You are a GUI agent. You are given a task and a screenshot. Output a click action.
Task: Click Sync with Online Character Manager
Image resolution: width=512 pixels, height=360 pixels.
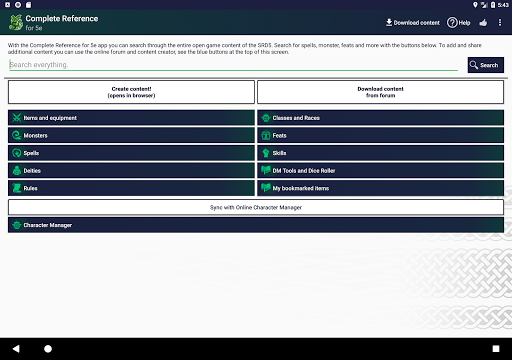tap(256, 207)
